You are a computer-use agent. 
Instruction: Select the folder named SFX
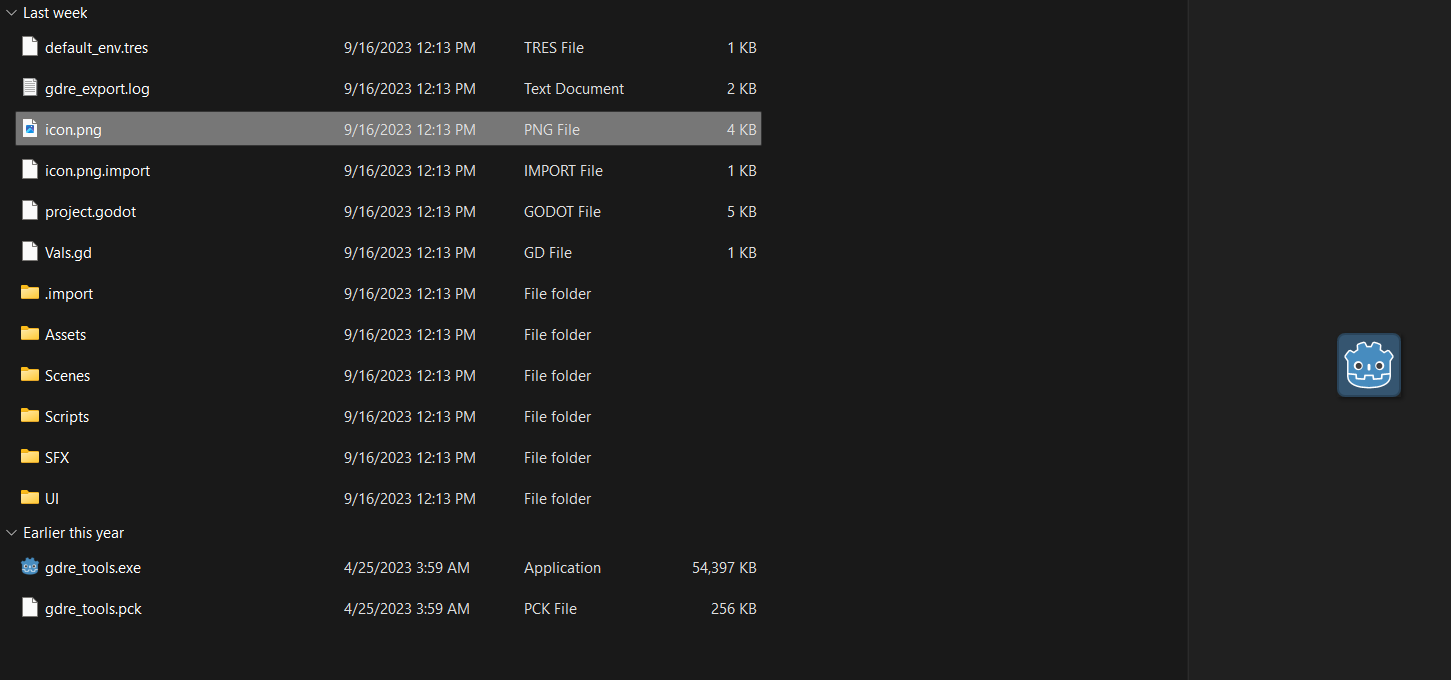point(57,458)
